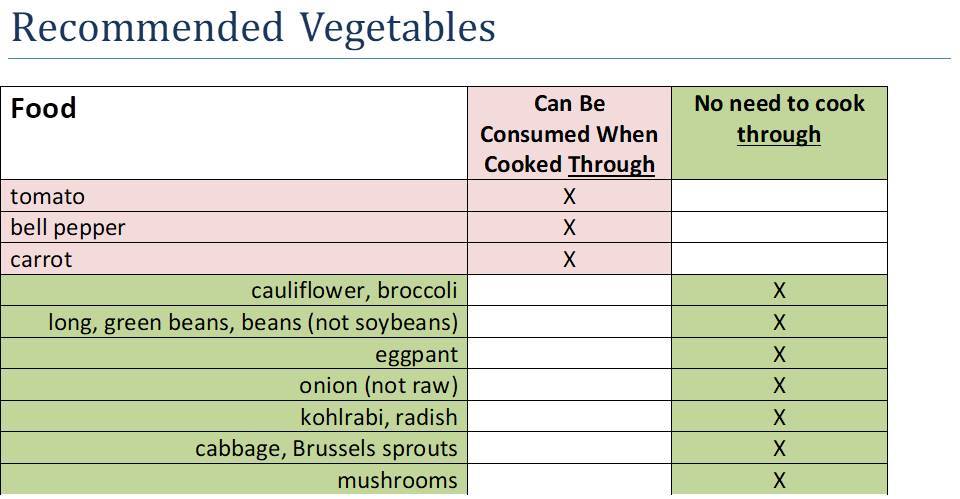Screen dimensions: 960x499
Task: Click the 'No need to cook through' header
Action: (779, 119)
